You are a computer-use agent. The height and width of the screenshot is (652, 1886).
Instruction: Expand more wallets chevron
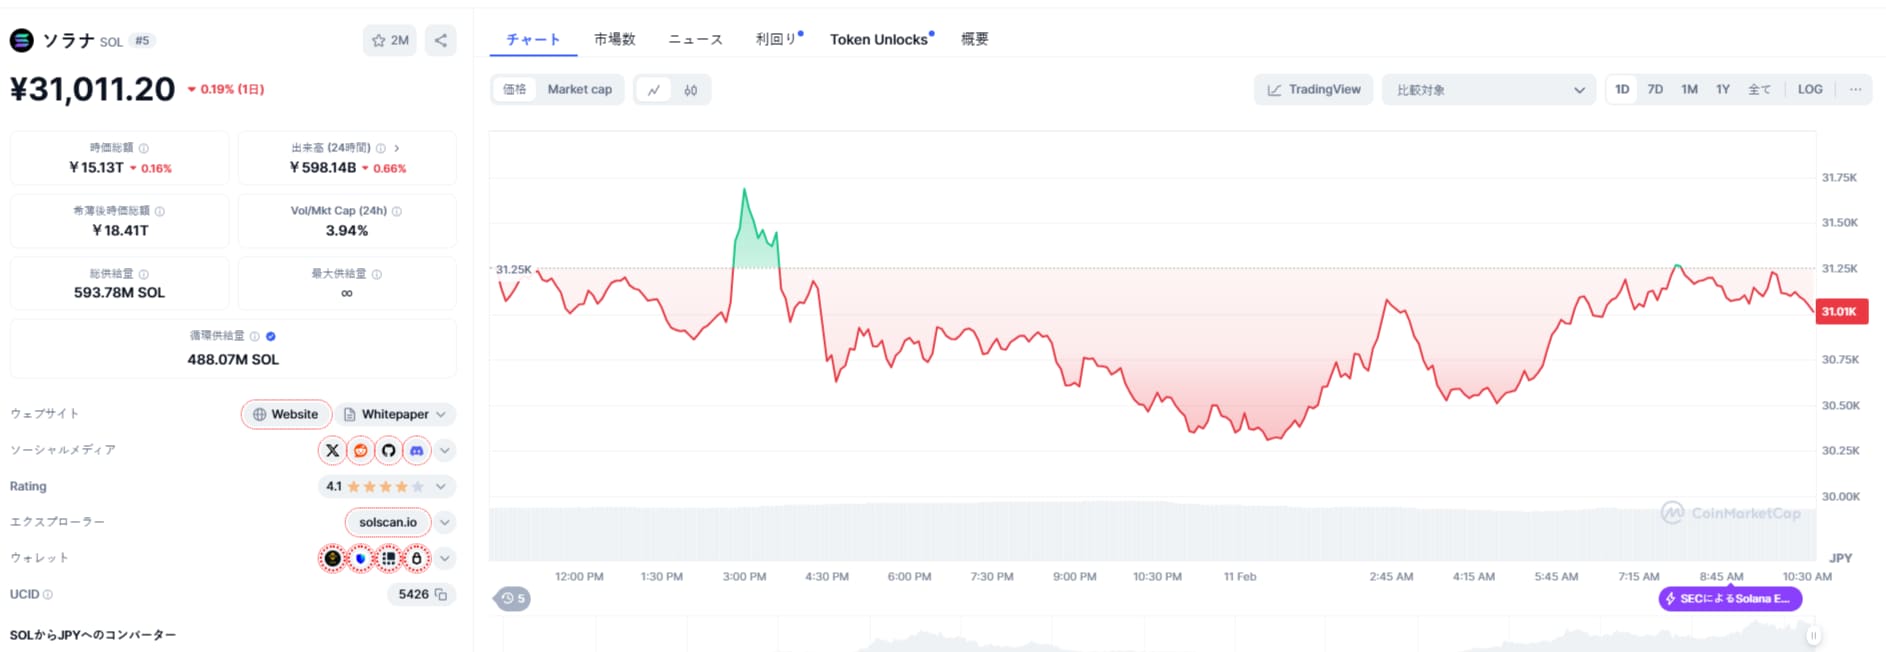coord(445,558)
